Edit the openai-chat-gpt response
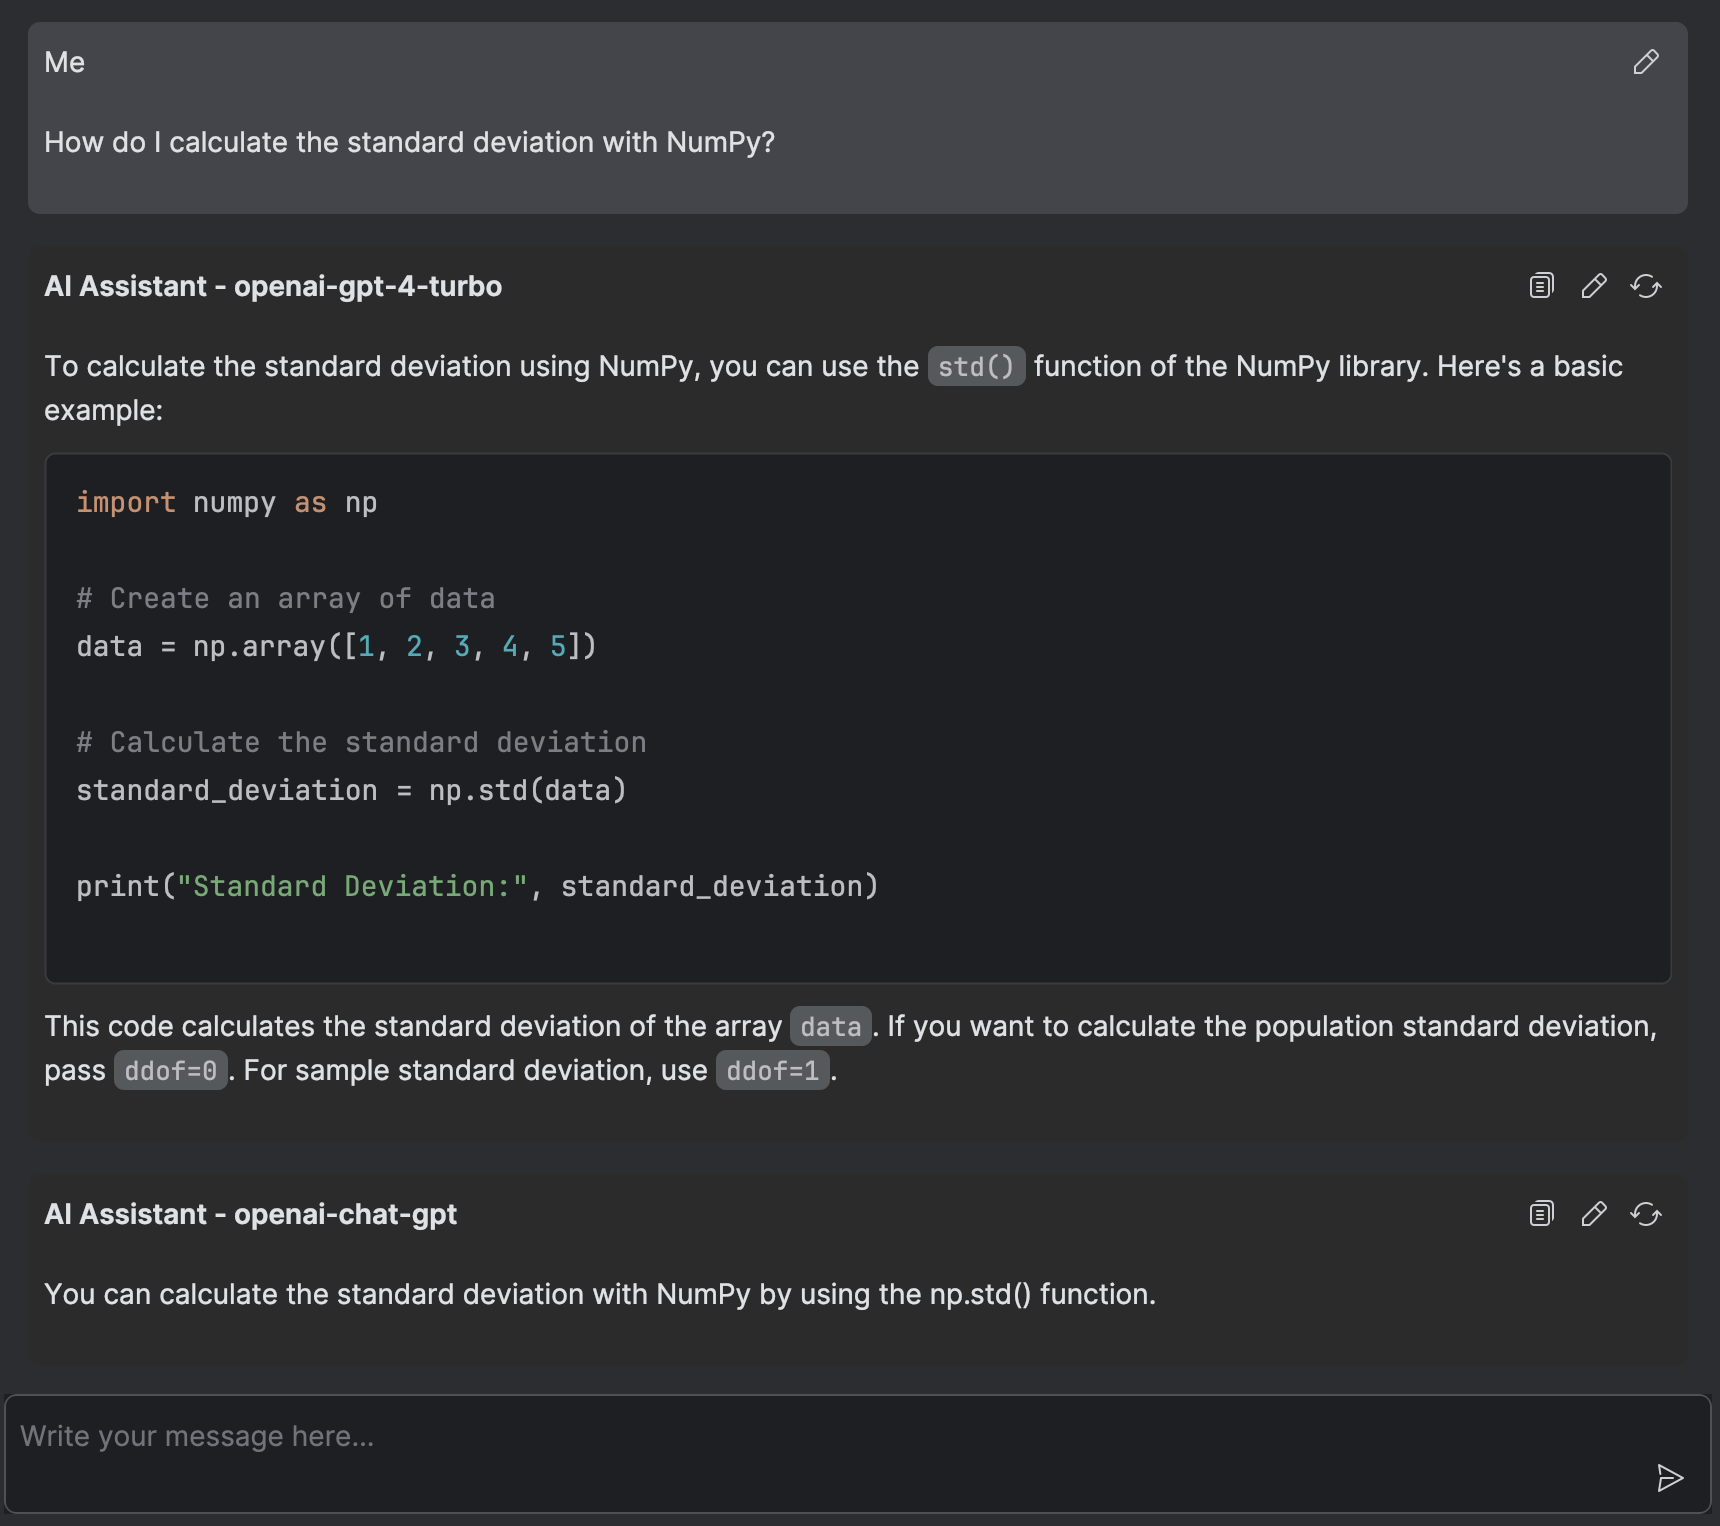This screenshot has height=1526, width=1720. [1593, 1214]
